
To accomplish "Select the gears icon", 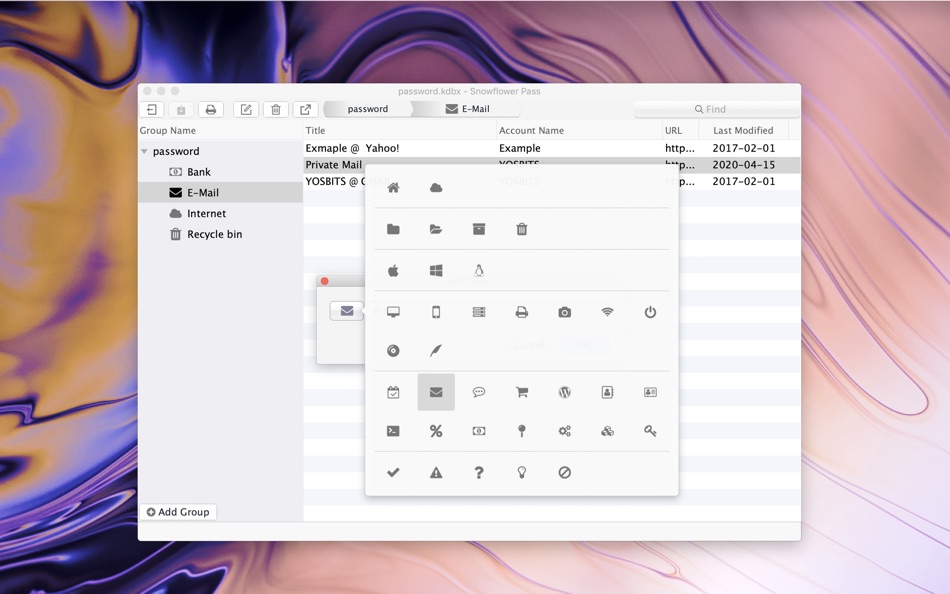I will (x=565, y=431).
